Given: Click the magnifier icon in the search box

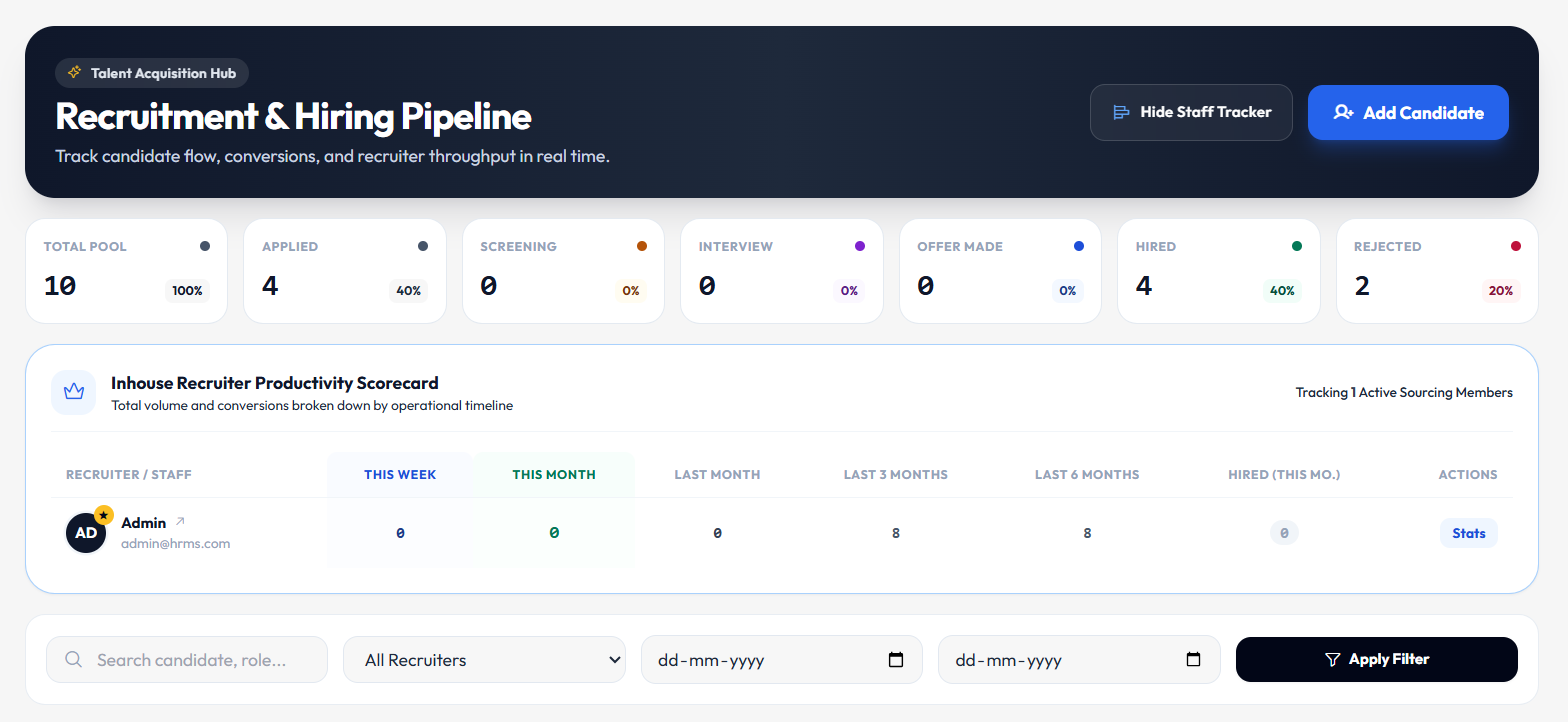Looking at the screenshot, I should click(x=73, y=659).
